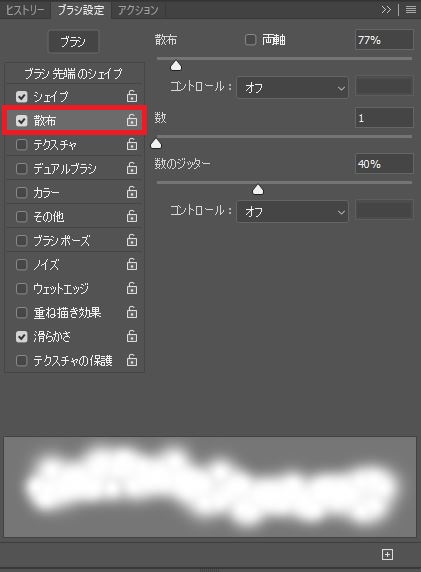Toggle the lock icon for カラー
This screenshot has width=421, height=572.
[x=132, y=192]
